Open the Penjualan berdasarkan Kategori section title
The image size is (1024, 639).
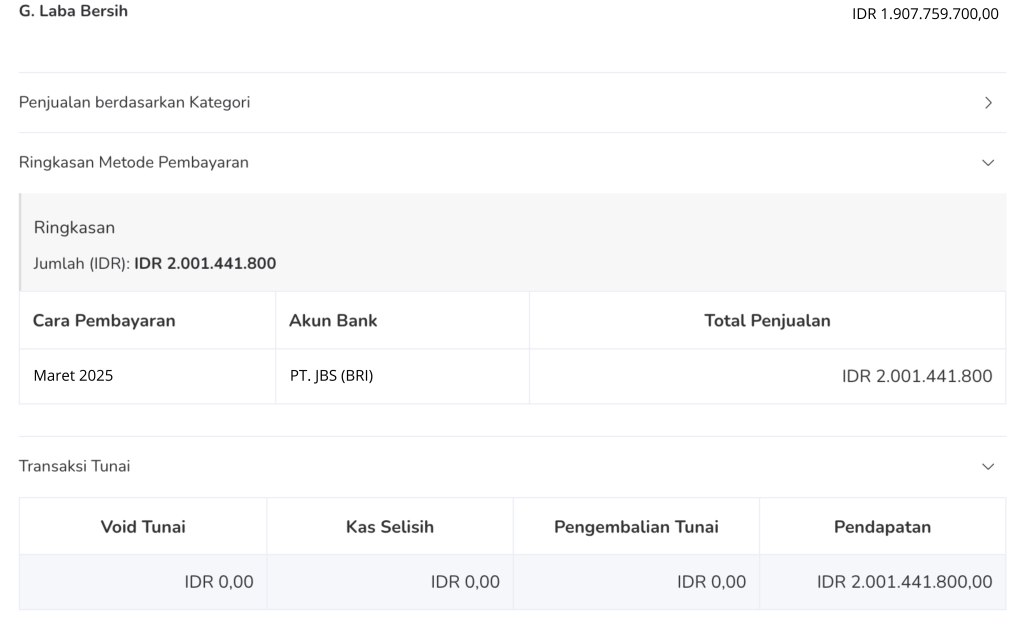click(134, 102)
